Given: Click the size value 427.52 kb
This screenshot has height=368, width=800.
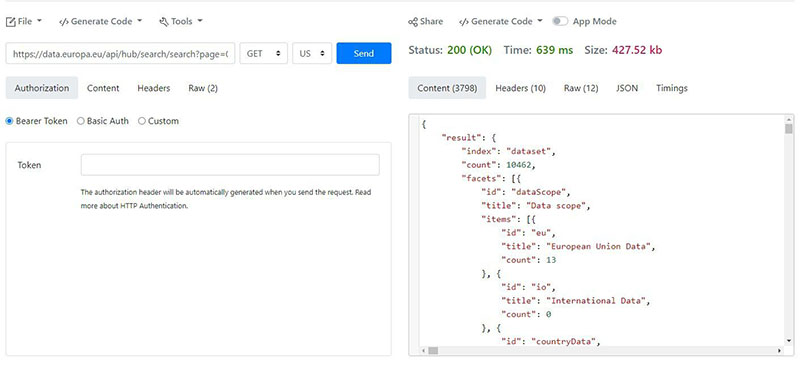Looking at the screenshot, I should tap(637, 50).
